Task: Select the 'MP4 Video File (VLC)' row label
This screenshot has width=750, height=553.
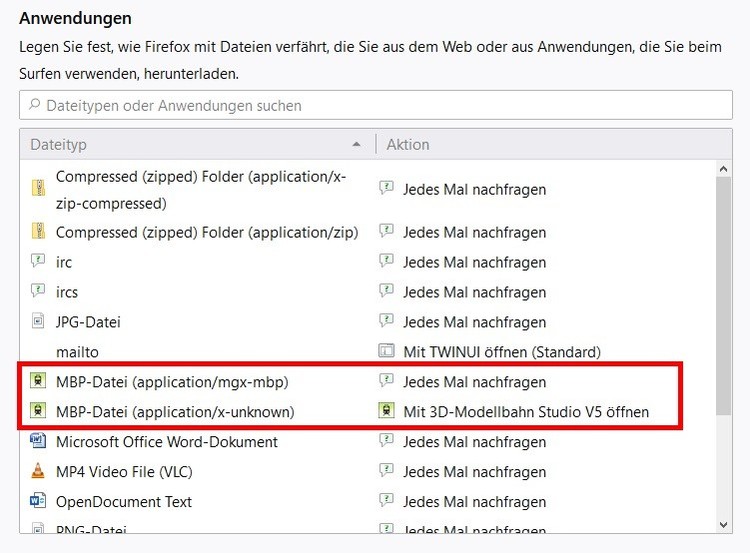Action: coord(124,472)
